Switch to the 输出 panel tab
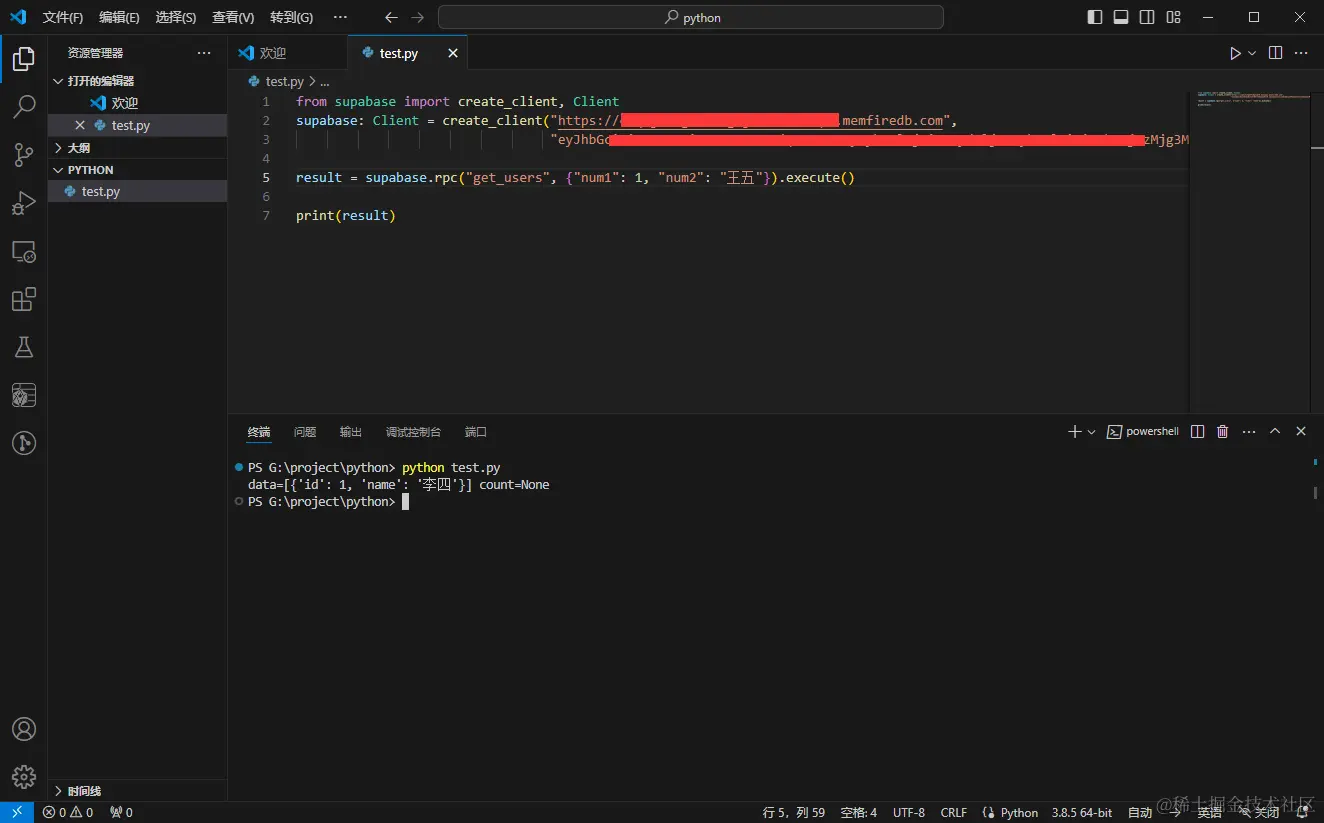Image resolution: width=1324 pixels, height=823 pixels. [x=351, y=432]
